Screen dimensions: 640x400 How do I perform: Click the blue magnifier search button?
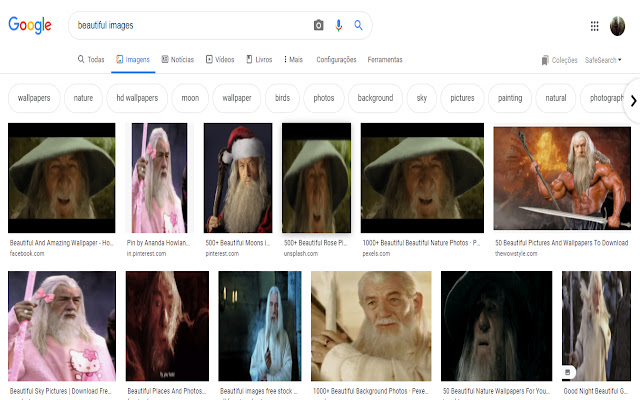tap(358, 25)
